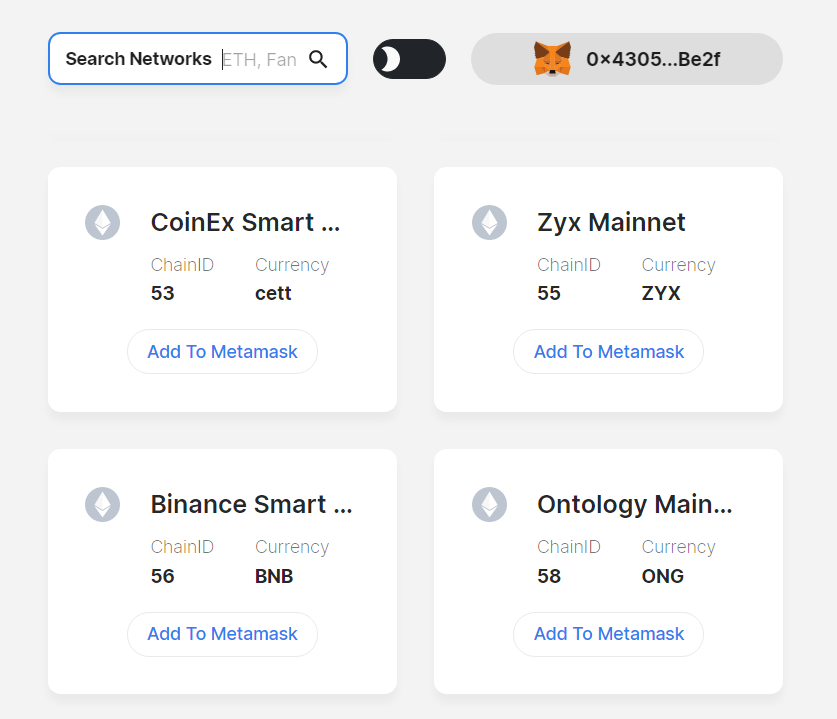Add Ontology Mainnet to Metamask
The height and width of the screenshot is (719, 837).
click(x=608, y=634)
